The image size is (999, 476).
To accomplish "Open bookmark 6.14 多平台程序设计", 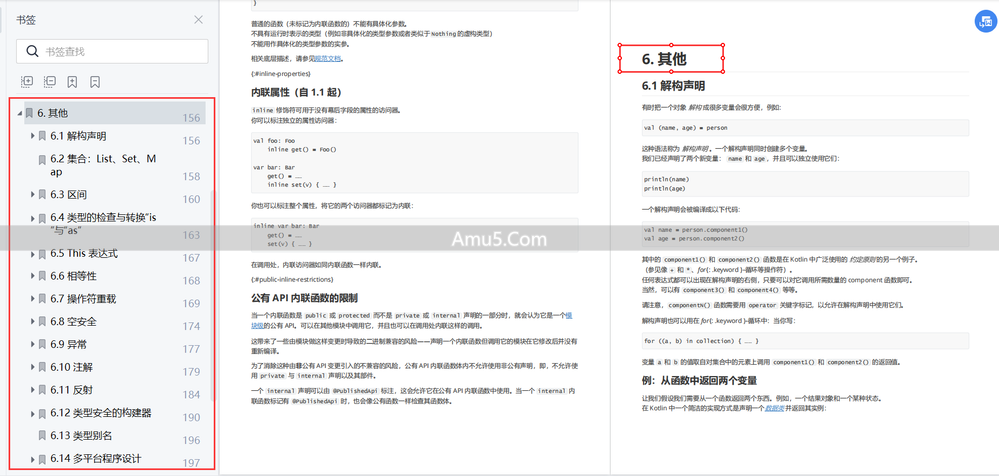I will point(96,459).
